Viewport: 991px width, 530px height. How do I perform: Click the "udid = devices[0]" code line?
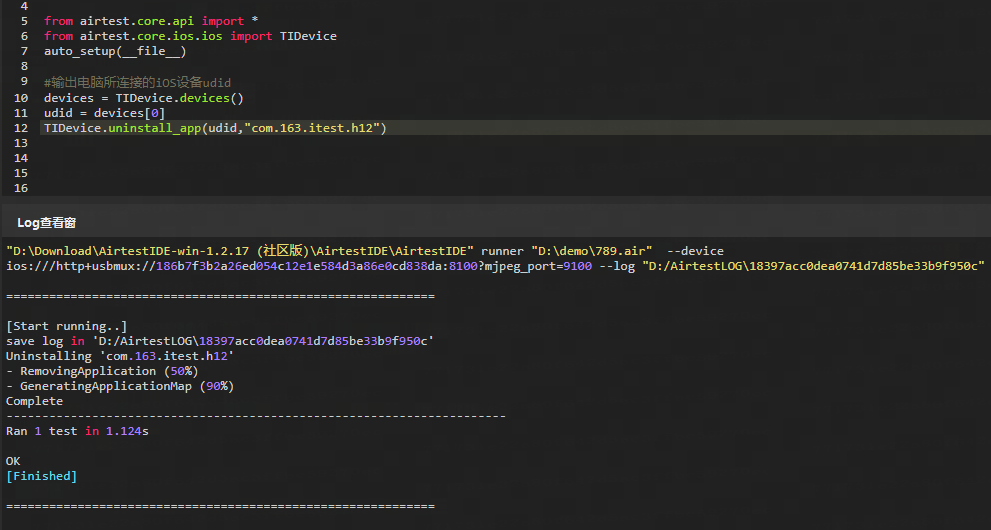click(x=104, y=113)
